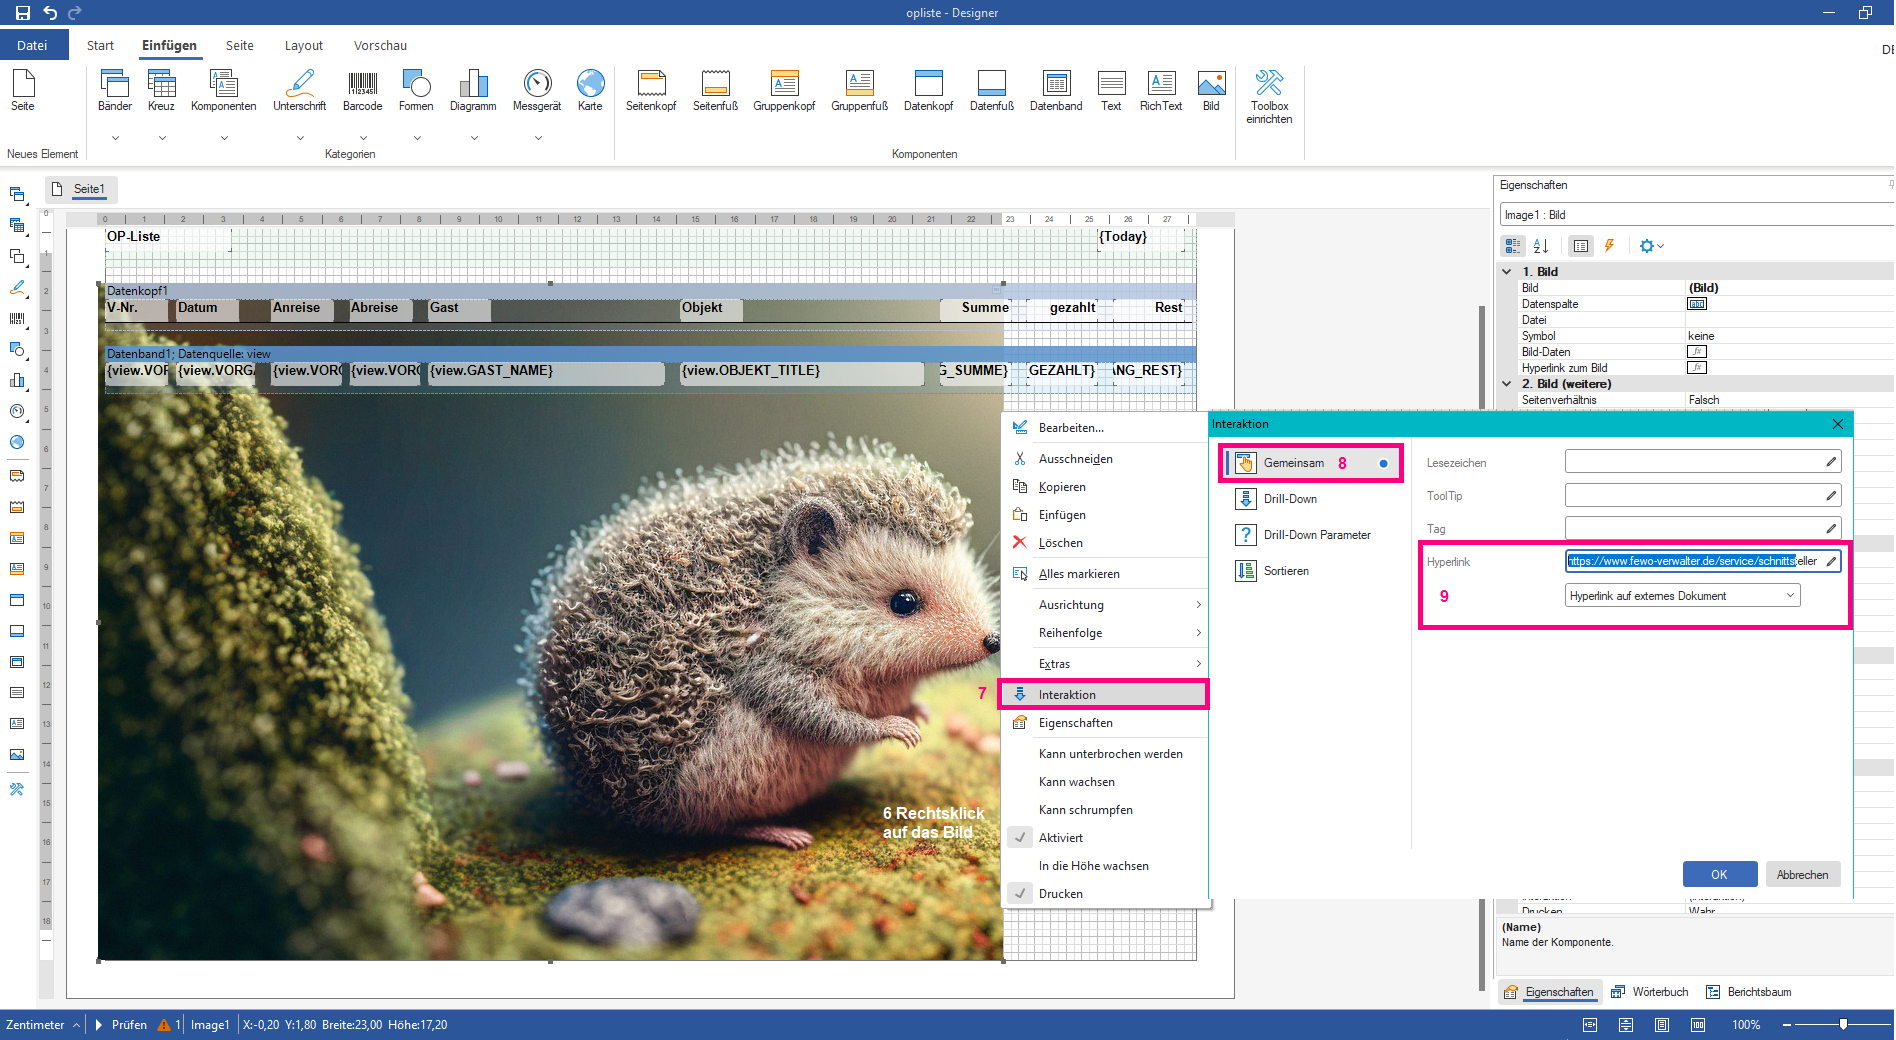Insert a RichText component
1896x1040 pixels.
[1161, 91]
